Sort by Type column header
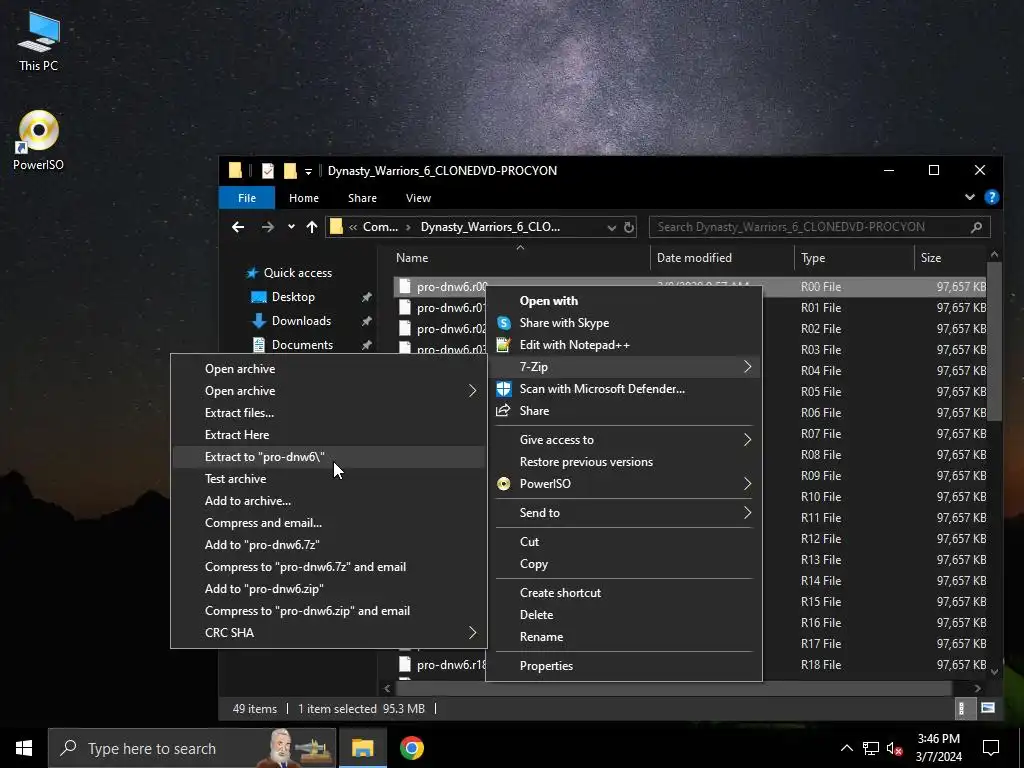Screen dimensions: 1024x768 pyautogui.click(x=854, y=258)
